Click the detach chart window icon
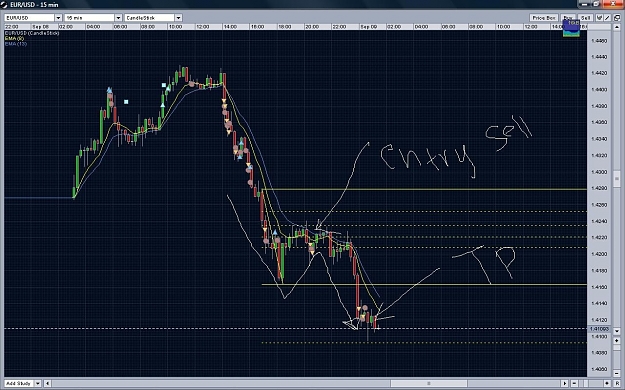The height and width of the screenshot is (390, 625). click(617, 18)
